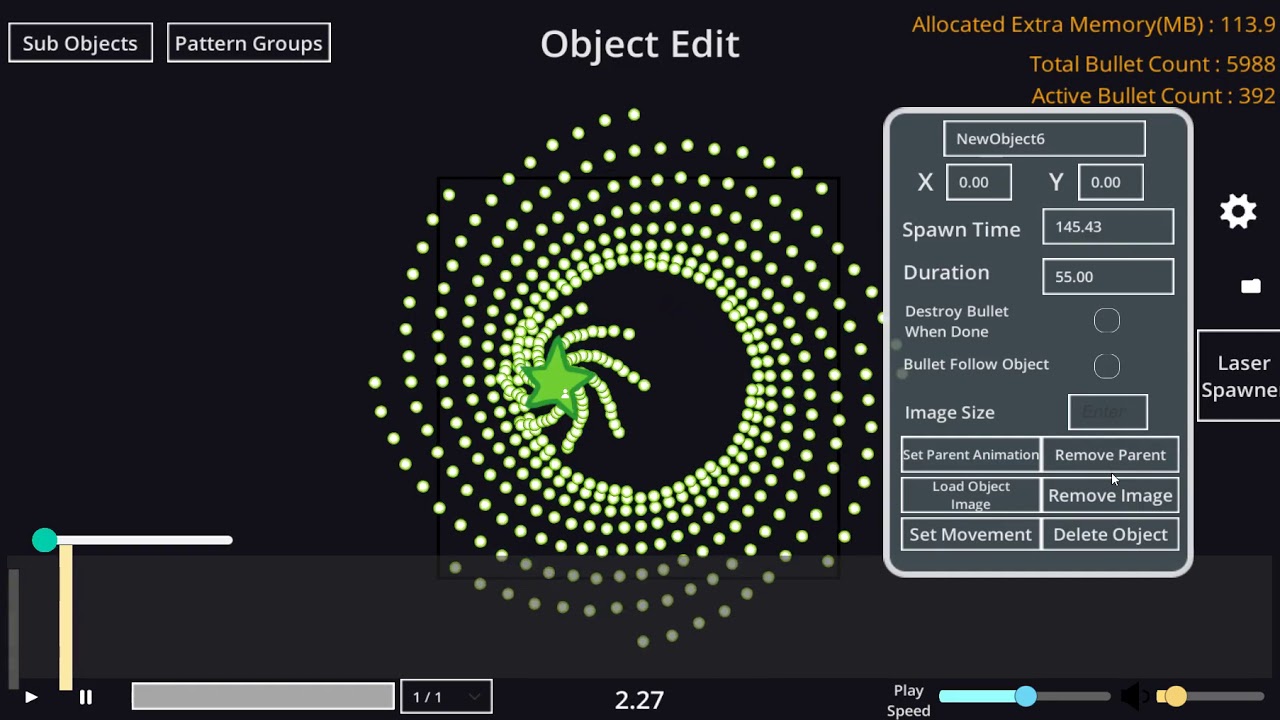Open the Sub Objects tab
The image size is (1280, 720).
(x=80, y=43)
